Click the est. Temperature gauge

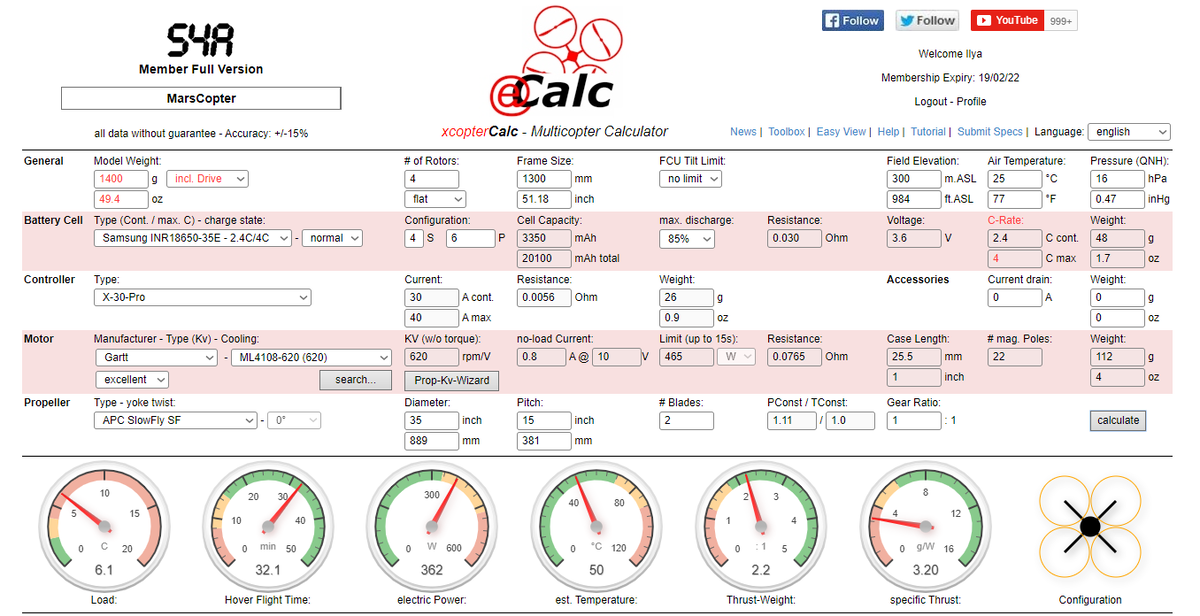[x=596, y=525]
